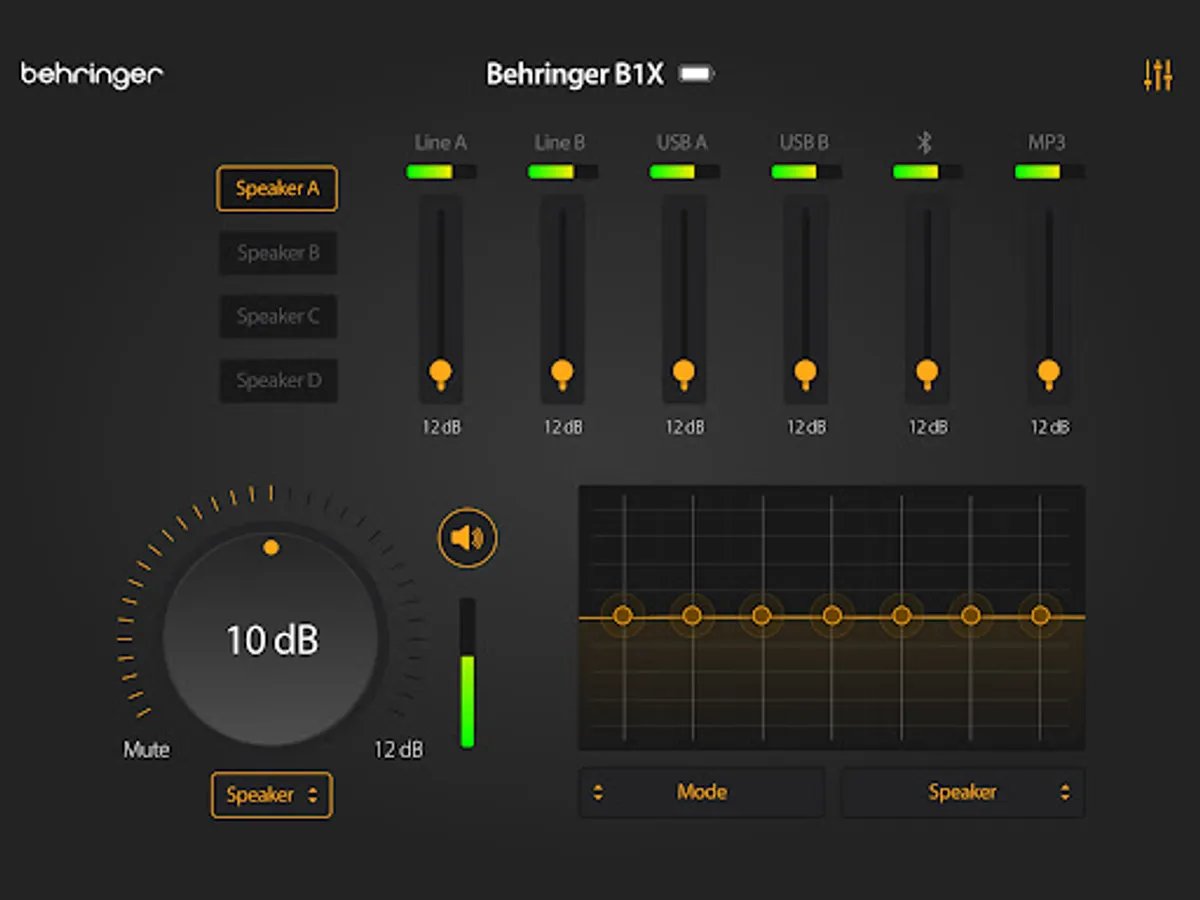Open the Speaker selector below the volume knob

271,796
